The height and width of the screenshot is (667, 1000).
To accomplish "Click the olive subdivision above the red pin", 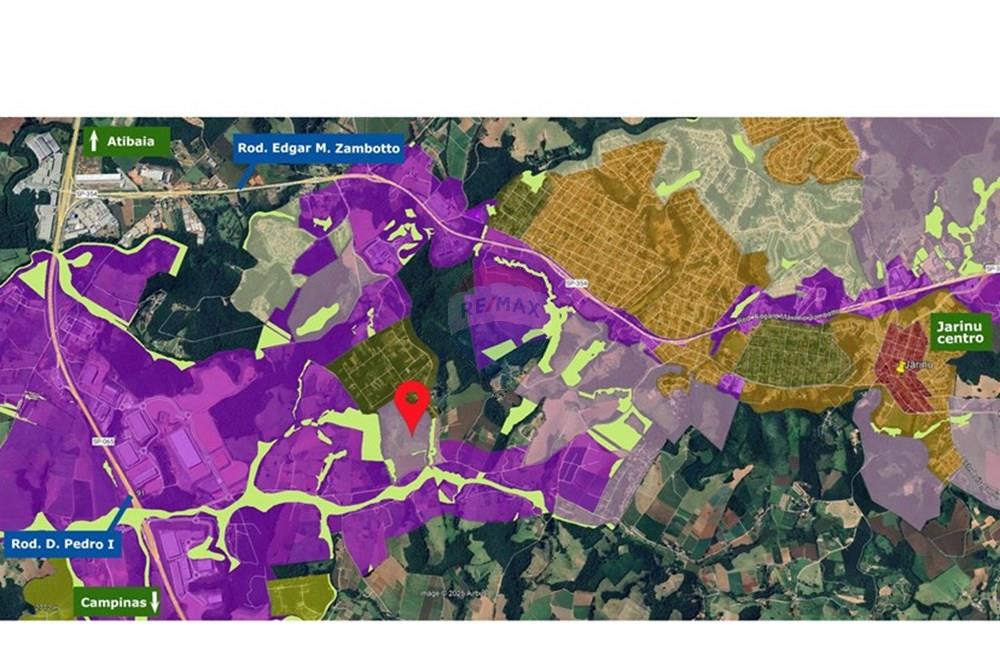I will (x=381, y=362).
